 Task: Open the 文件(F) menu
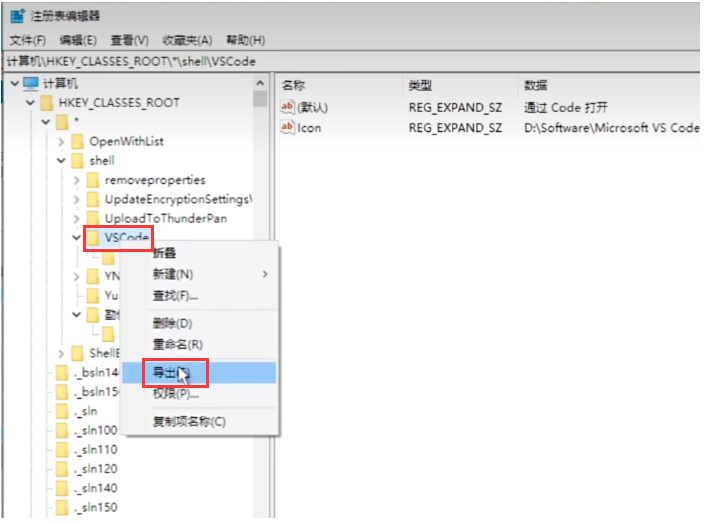click(x=28, y=40)
